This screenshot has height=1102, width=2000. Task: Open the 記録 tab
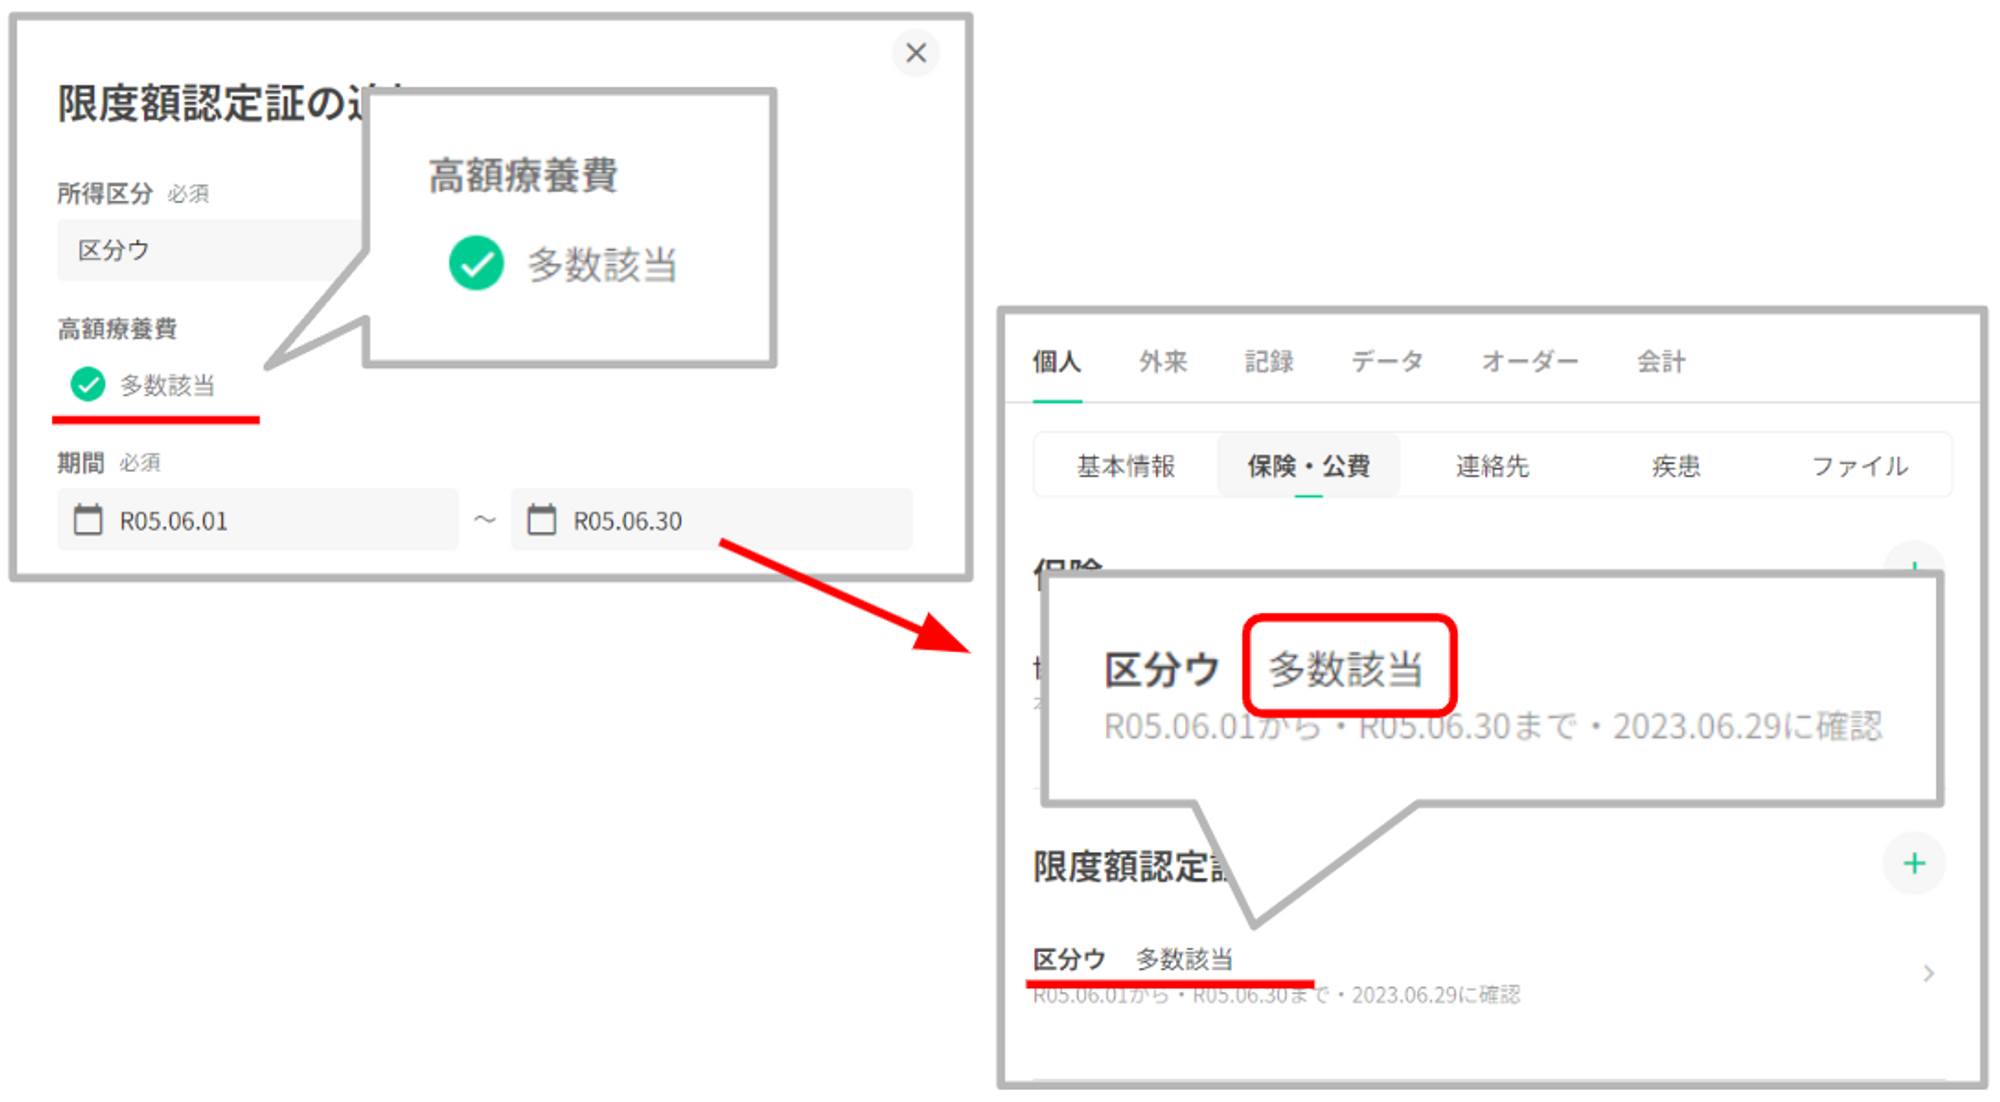(1269, 362)
